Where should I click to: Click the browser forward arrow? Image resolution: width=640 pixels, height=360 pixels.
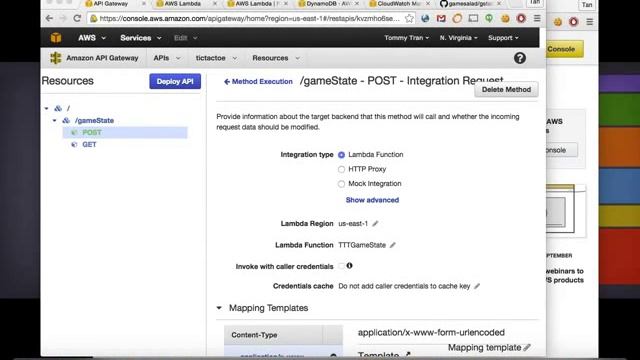[x=63, y=18]
